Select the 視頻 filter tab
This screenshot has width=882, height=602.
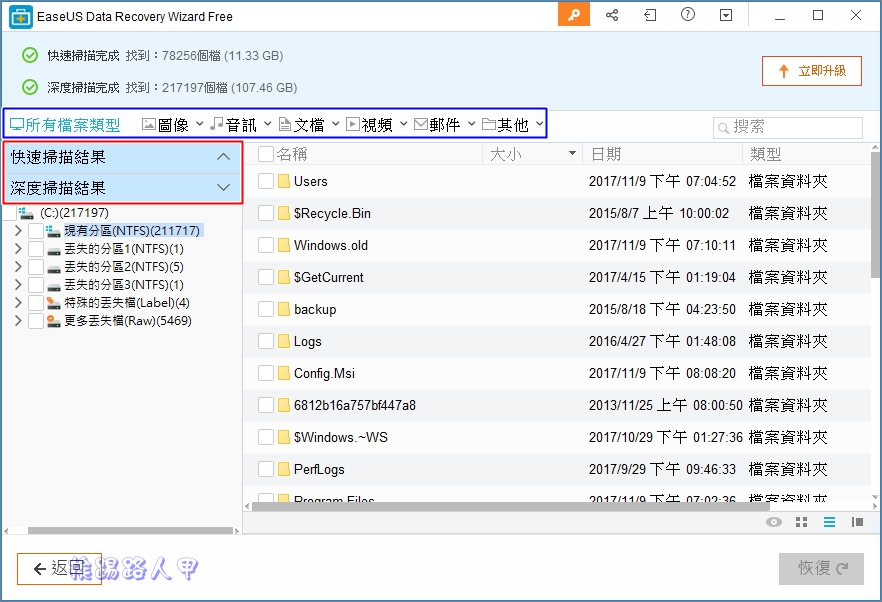[370, 124]
